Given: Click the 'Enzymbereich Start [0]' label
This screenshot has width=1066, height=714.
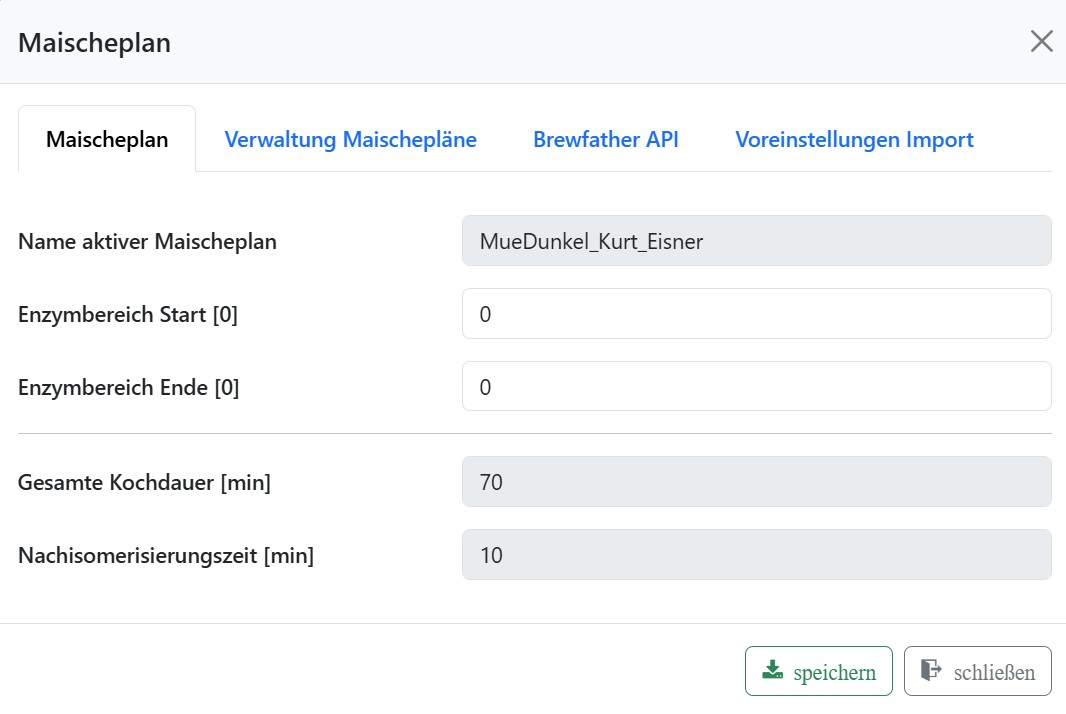Looking at the screenshot, I should coord(128,315).
